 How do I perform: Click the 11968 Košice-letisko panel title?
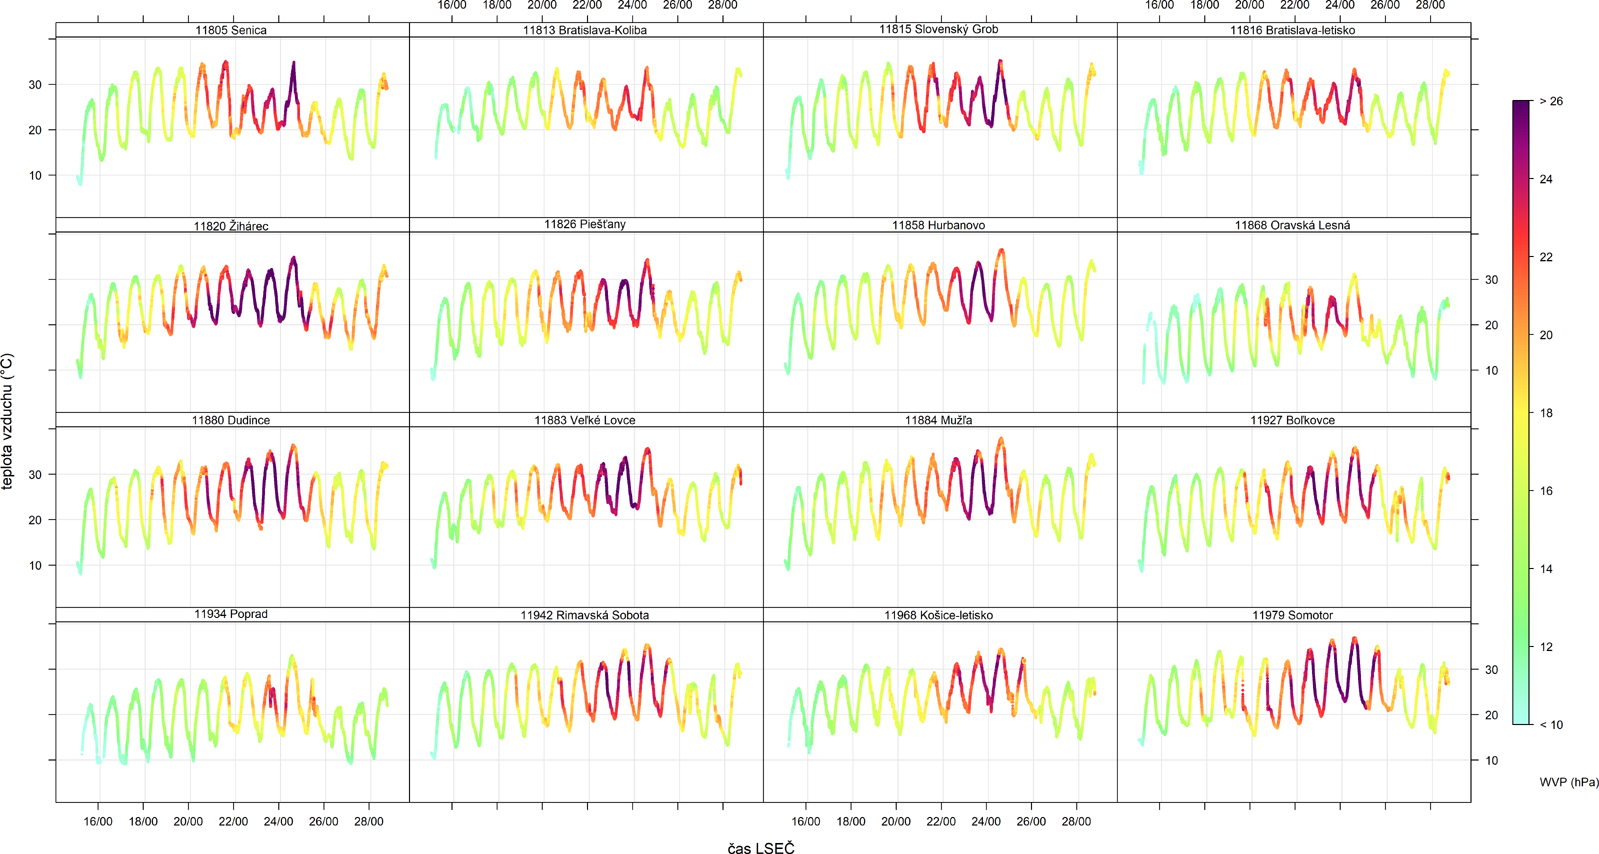[x=939, y=615]
